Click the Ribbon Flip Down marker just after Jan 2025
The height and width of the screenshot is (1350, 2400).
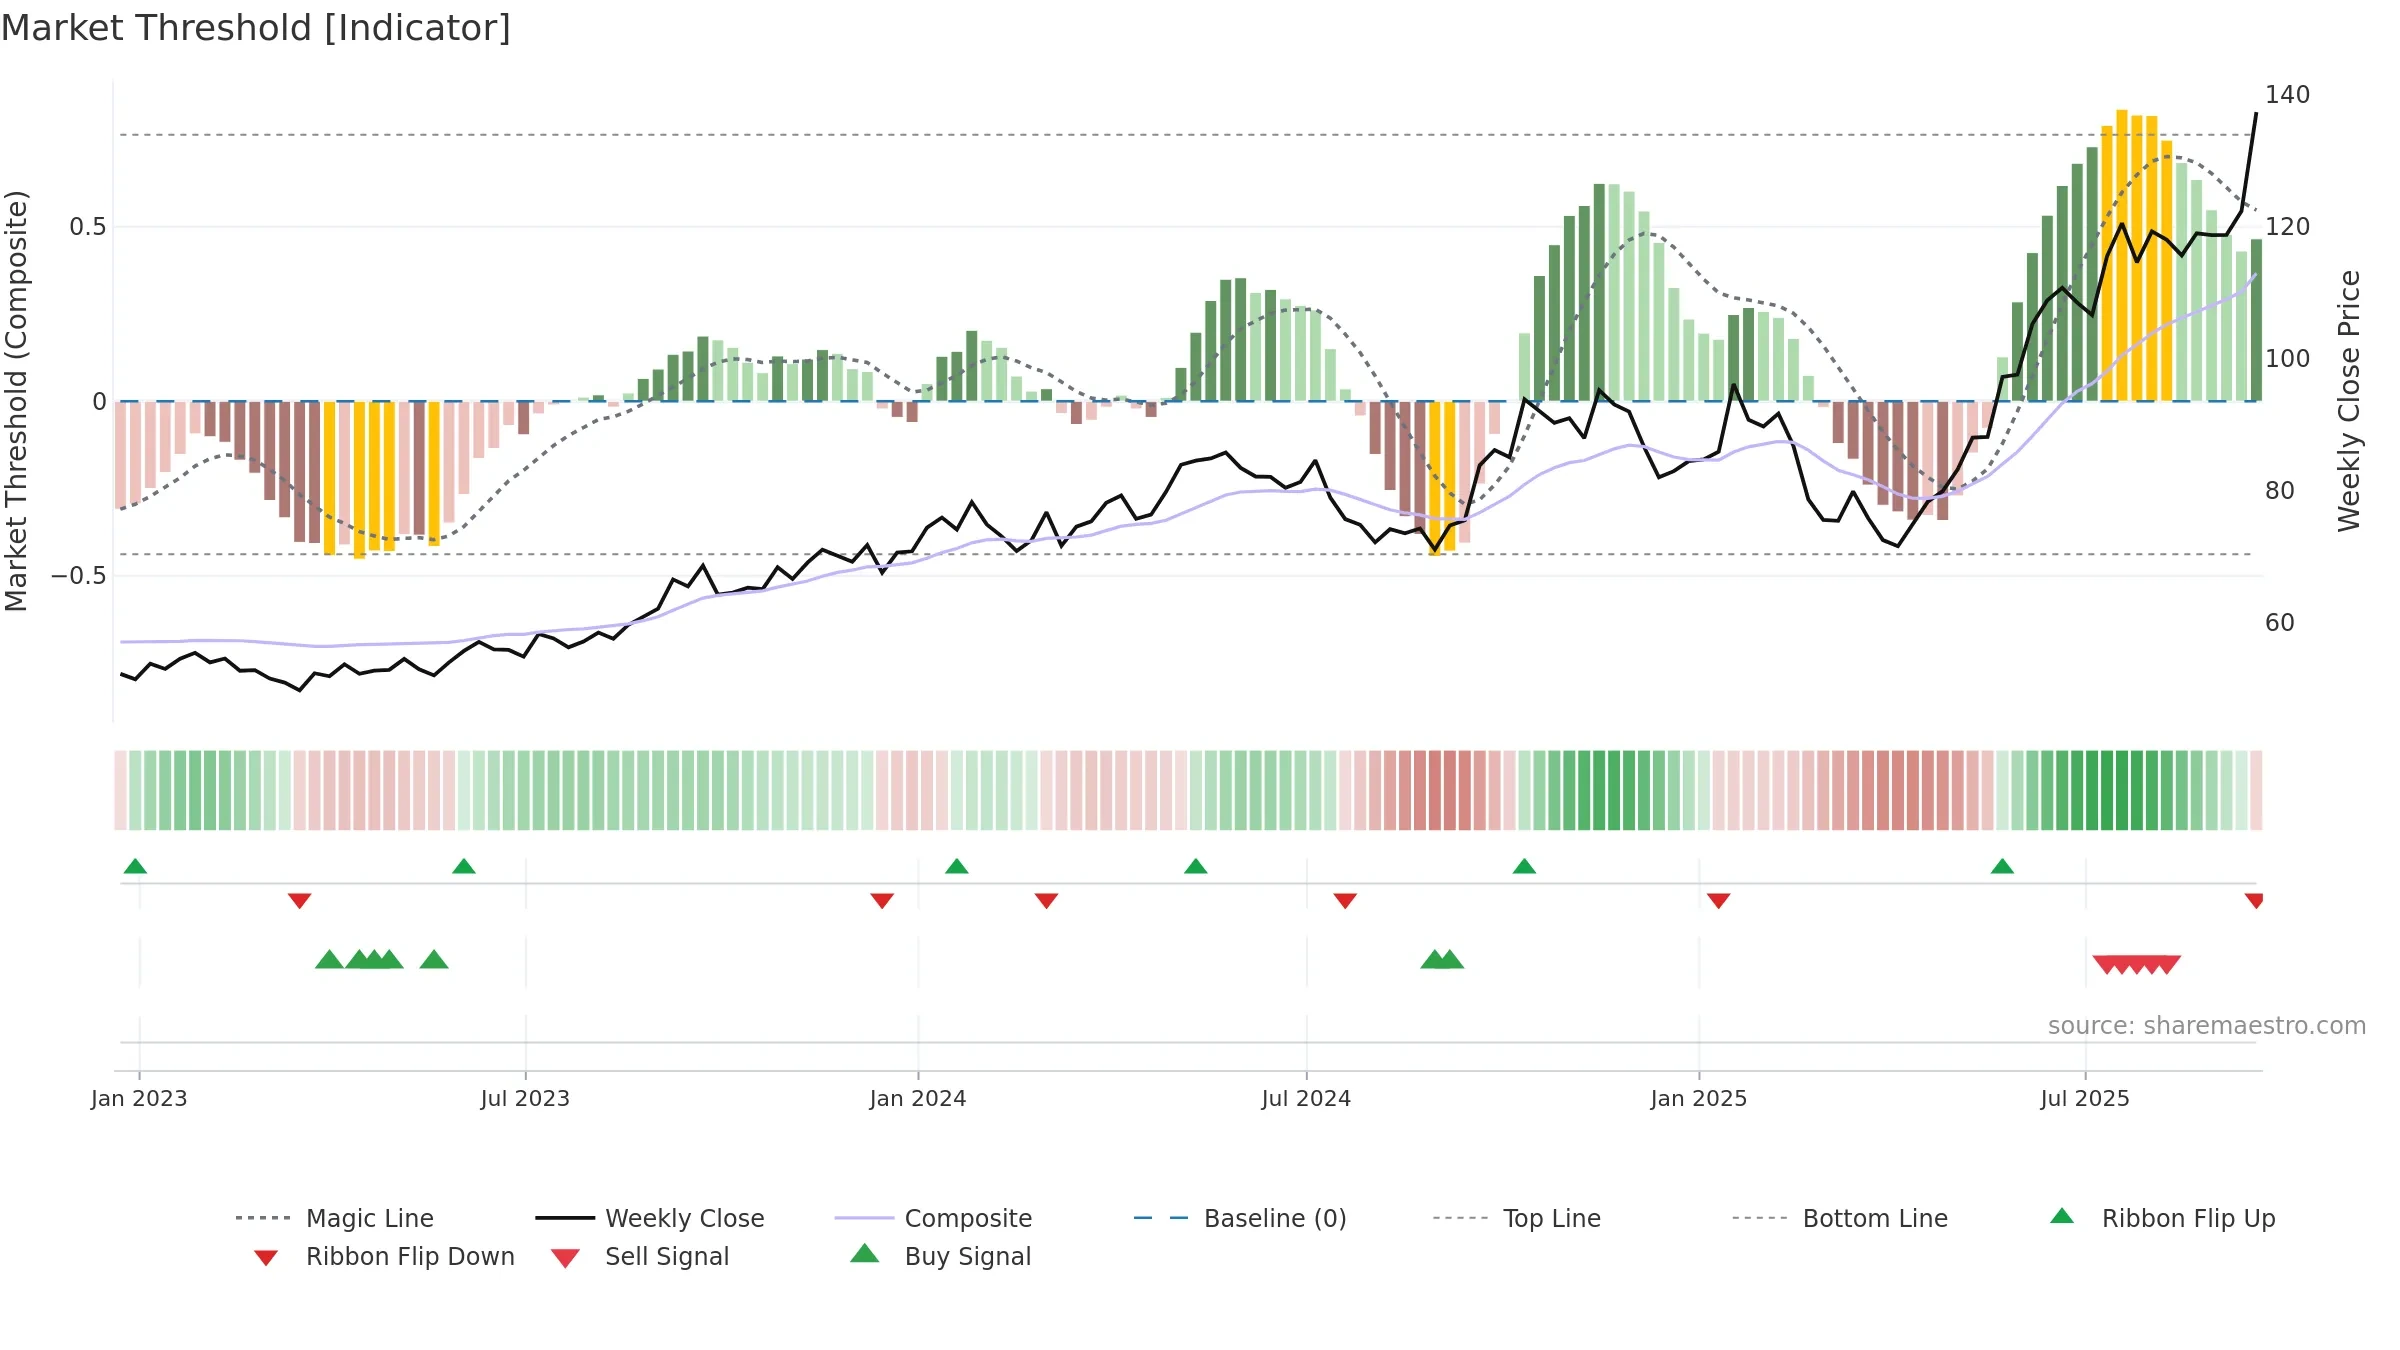click(x=1719, y=901)
